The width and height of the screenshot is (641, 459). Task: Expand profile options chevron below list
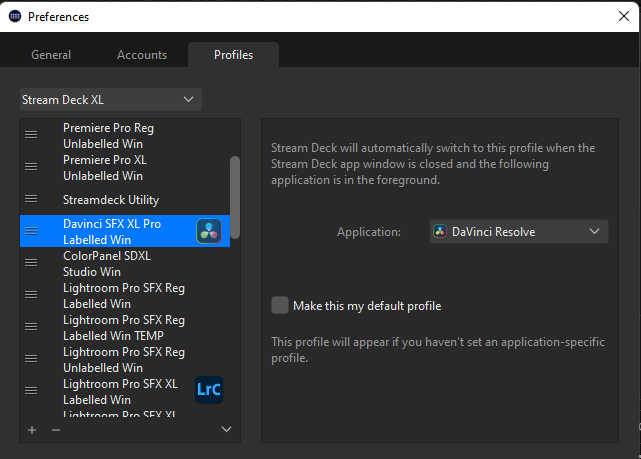click(x=226, y=429)
